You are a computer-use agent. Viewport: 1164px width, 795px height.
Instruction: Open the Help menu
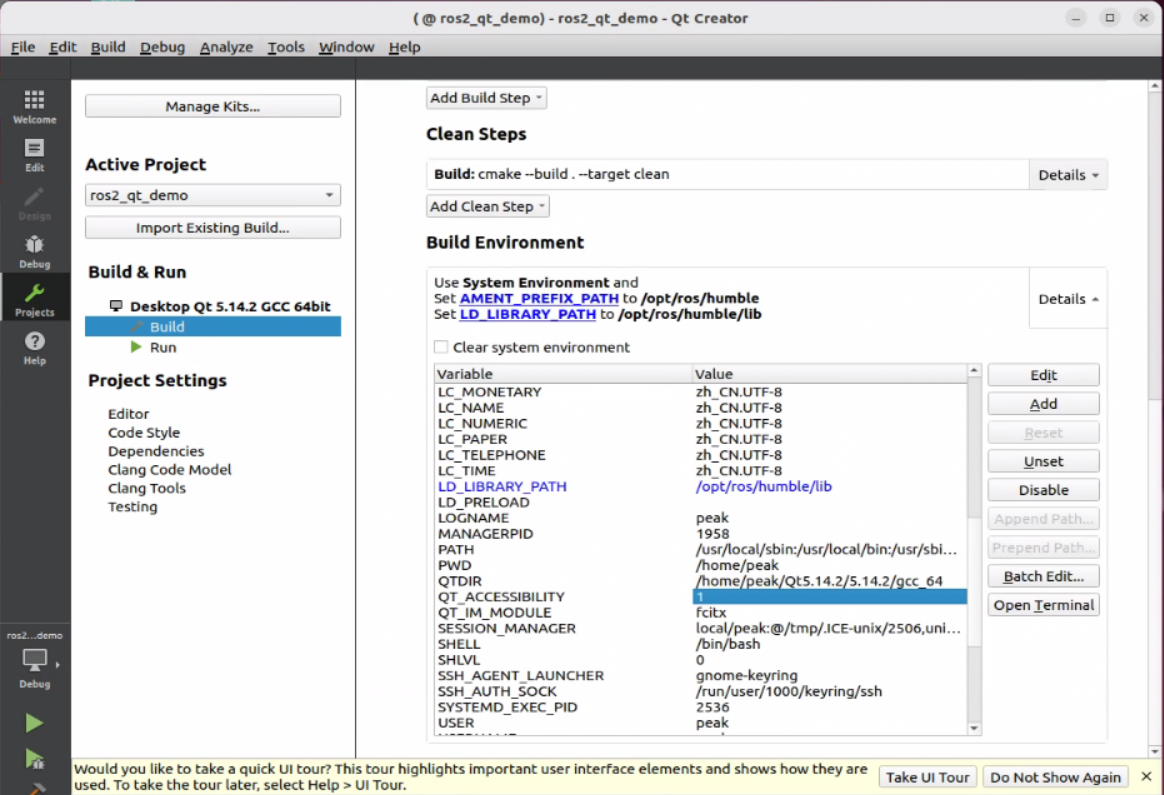pos(405,47)
